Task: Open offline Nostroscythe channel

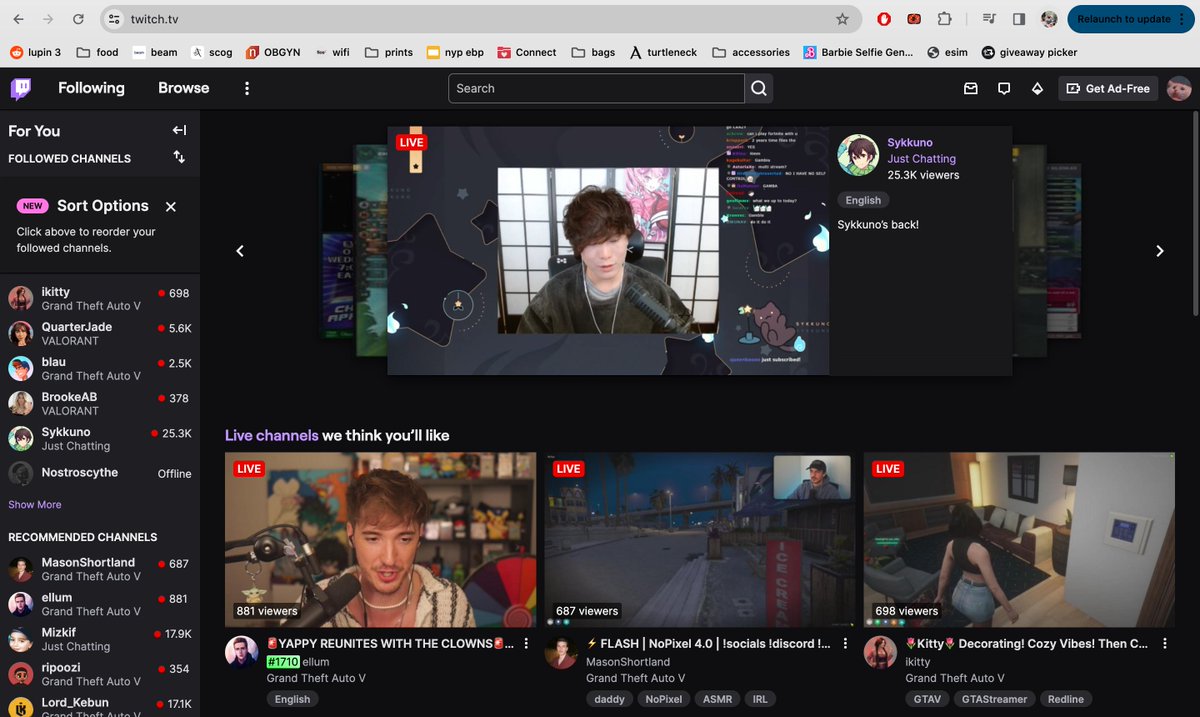Action: pyautogui.click(x=100, y=473)
